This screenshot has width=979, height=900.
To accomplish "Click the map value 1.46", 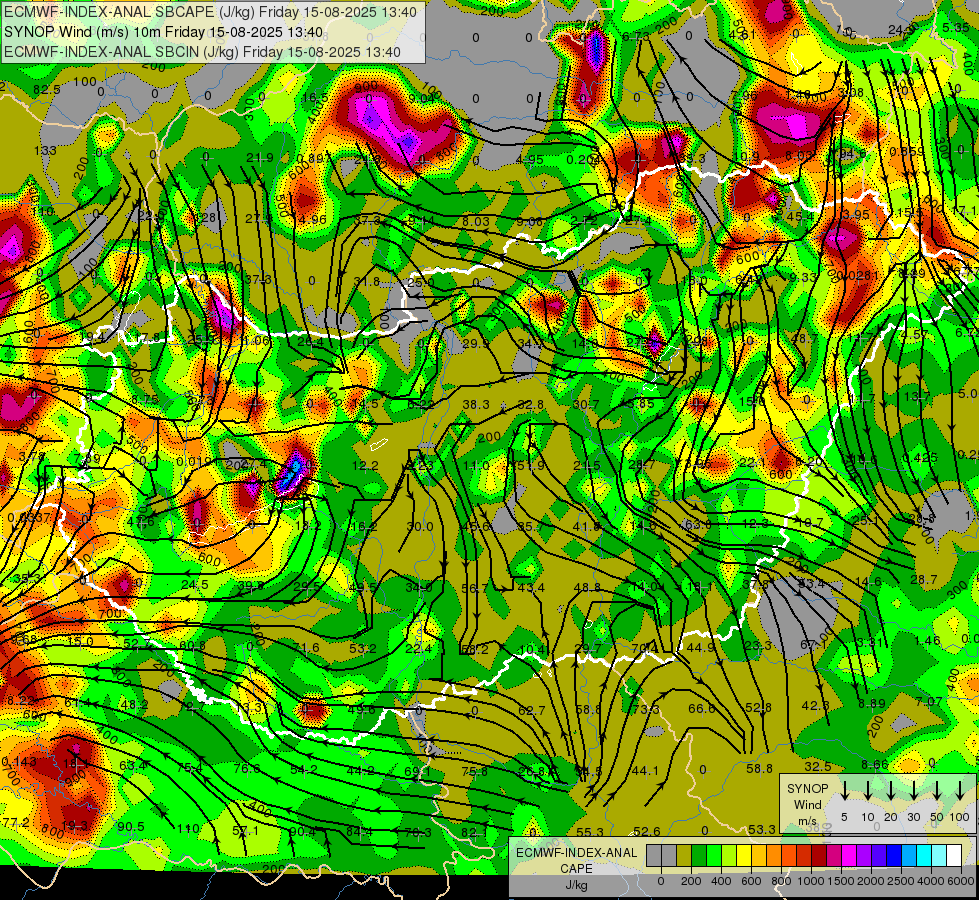I will coord(927,640).
